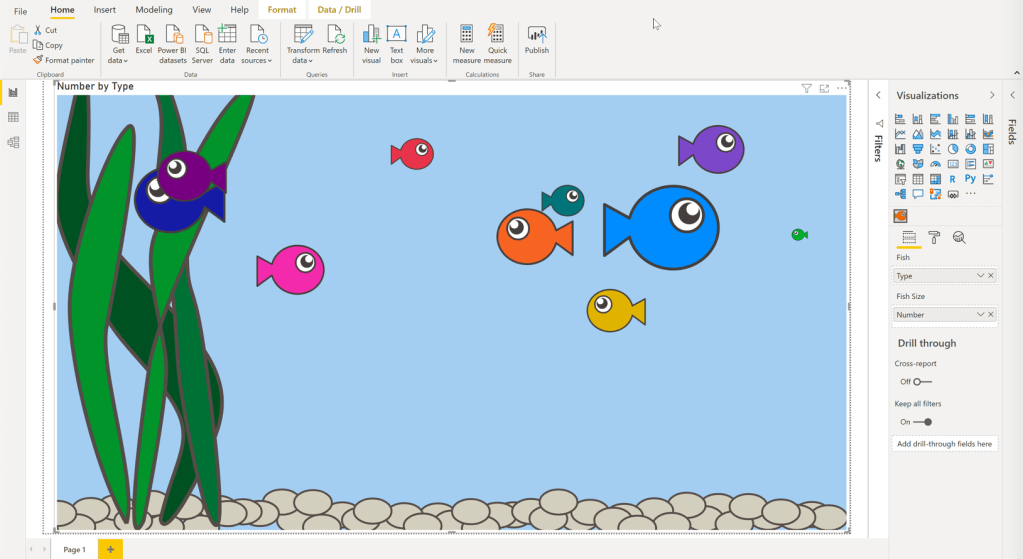This screenshot has width=1023, height=559.
Task: Expand the Number field dropdown
Action: (980, 315)
